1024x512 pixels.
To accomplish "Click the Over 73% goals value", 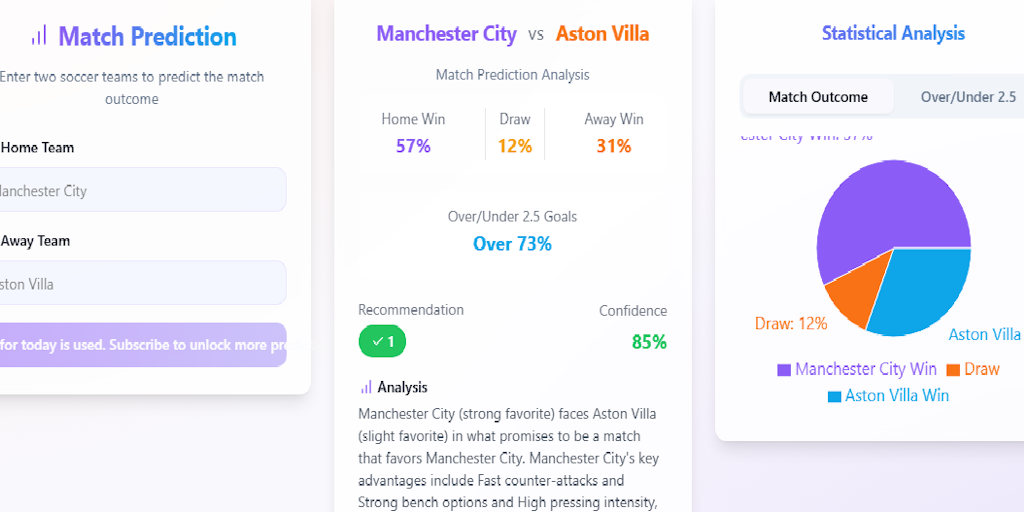I will pos(512,244).
